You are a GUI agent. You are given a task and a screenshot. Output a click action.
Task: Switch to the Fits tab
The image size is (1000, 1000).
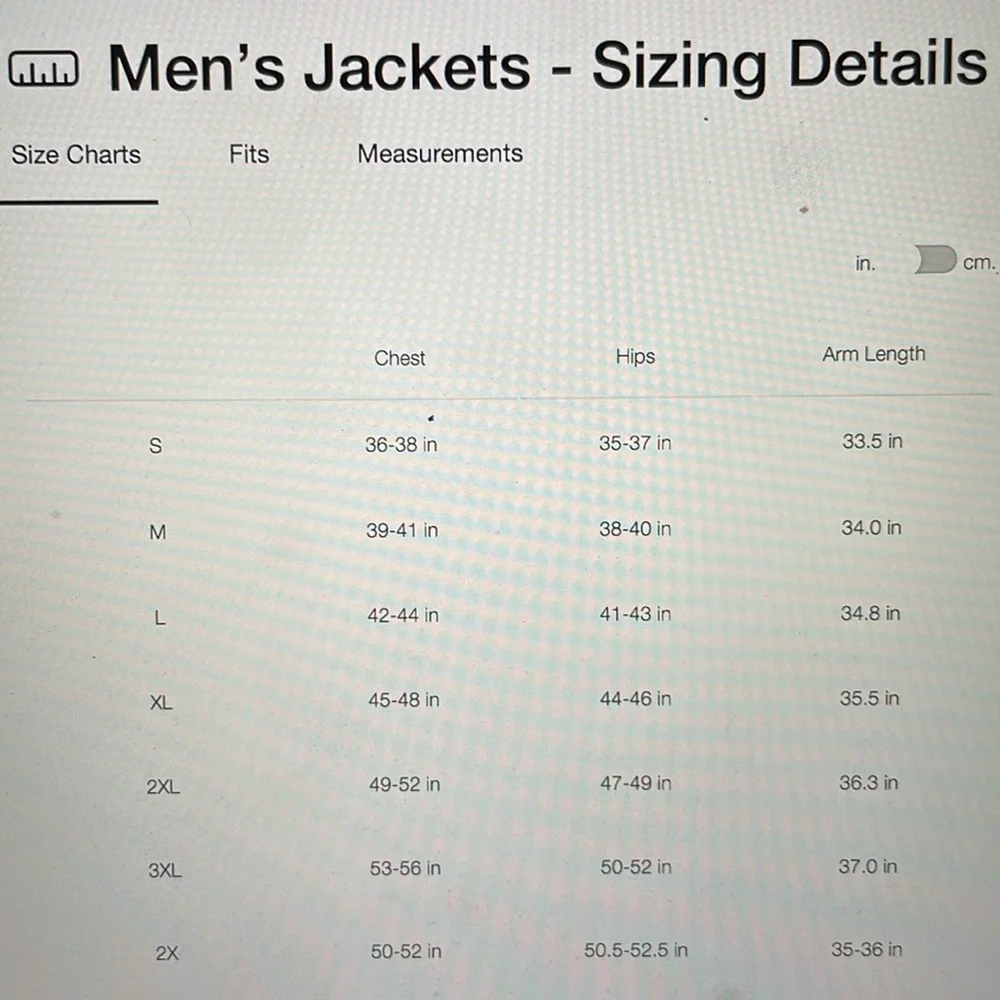[x=249, y=154]
